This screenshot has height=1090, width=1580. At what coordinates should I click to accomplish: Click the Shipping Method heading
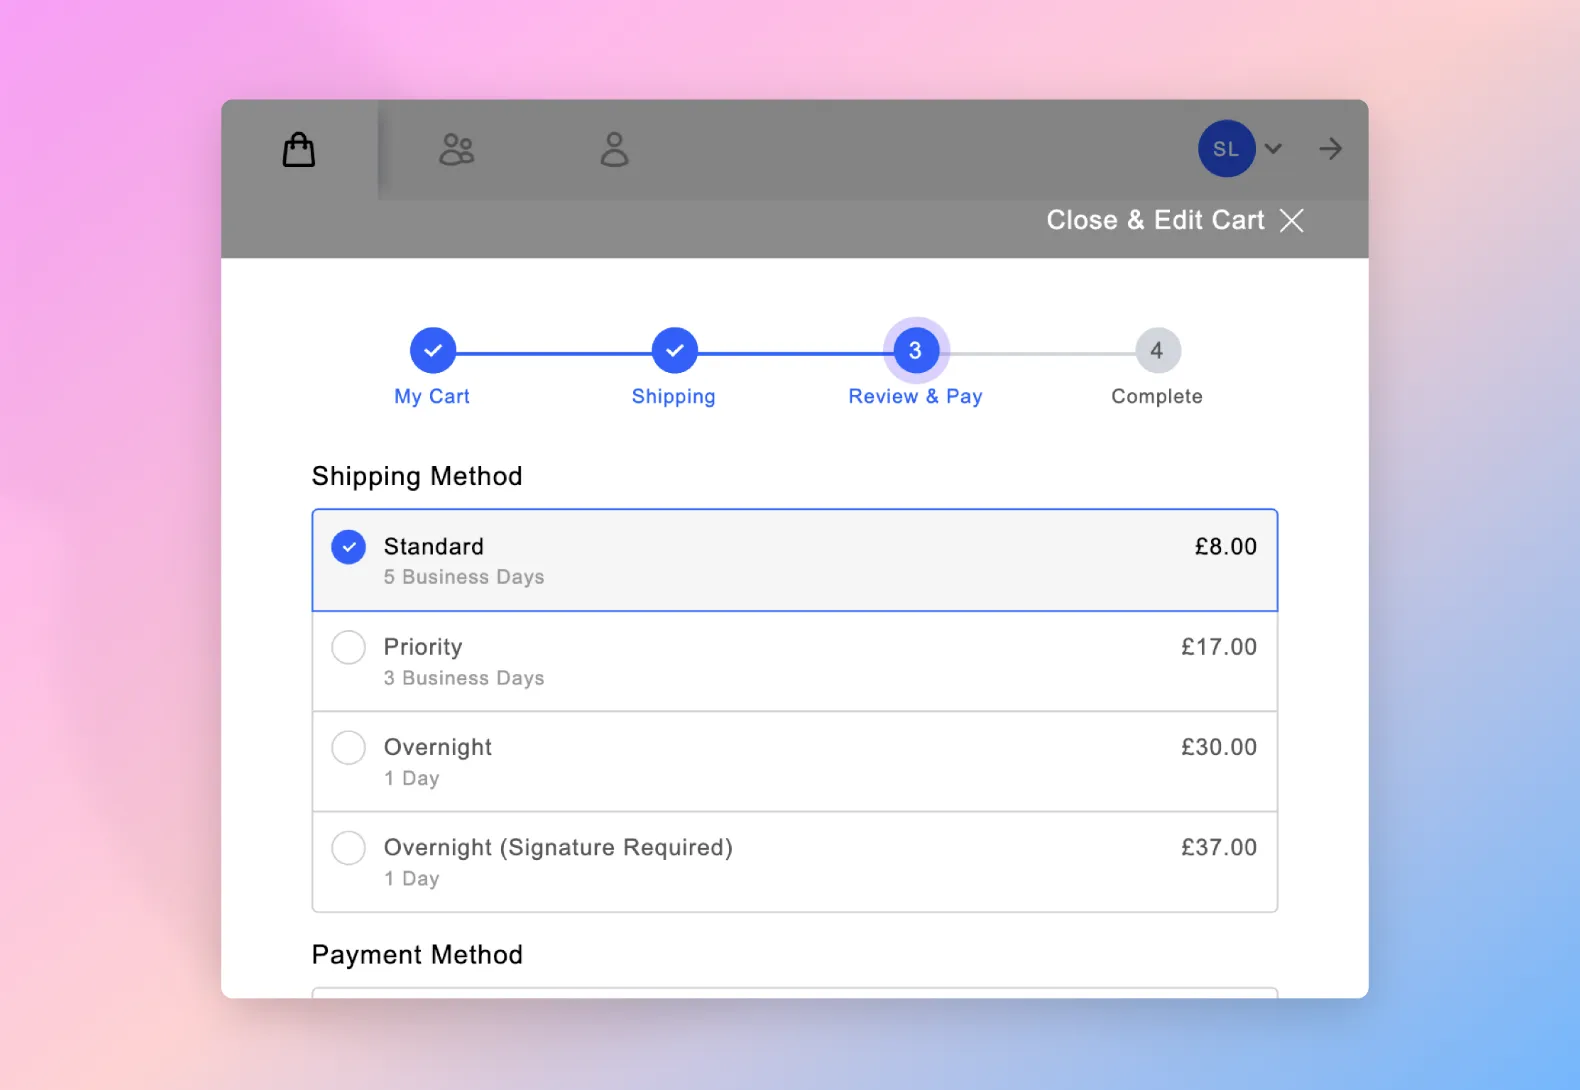point(417,477)
